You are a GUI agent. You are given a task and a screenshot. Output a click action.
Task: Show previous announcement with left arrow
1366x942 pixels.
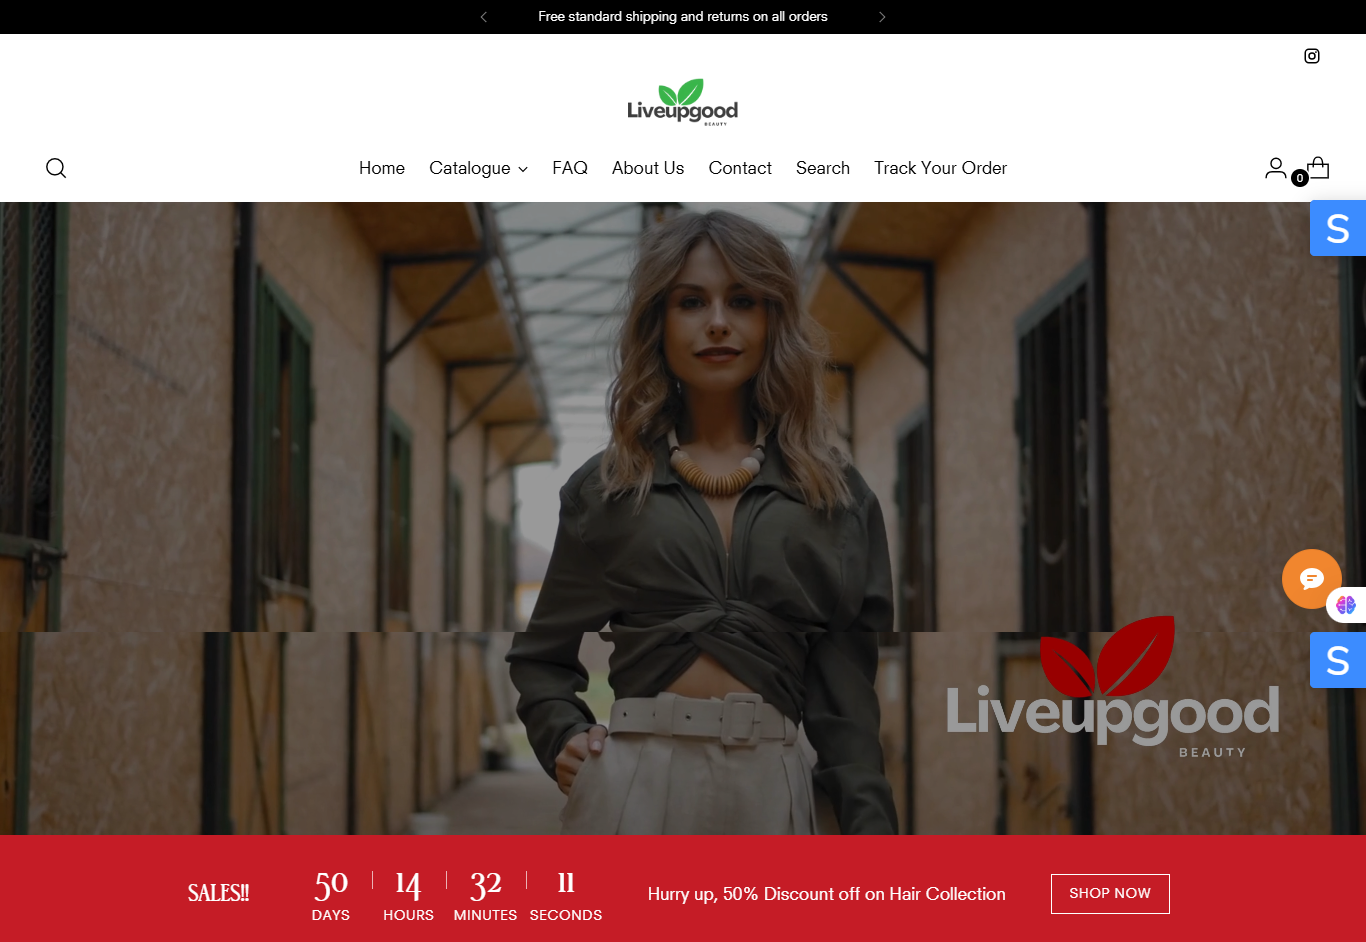[484, 17]
